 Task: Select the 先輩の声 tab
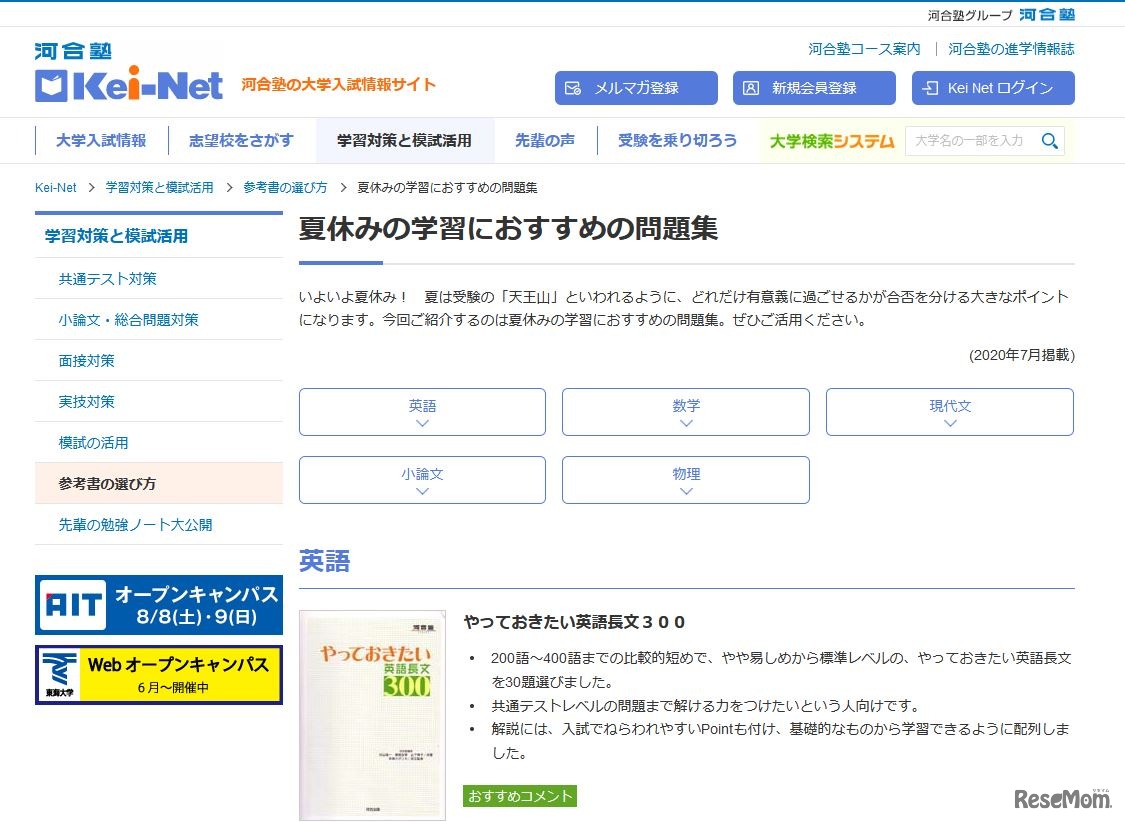pos(545,140)
